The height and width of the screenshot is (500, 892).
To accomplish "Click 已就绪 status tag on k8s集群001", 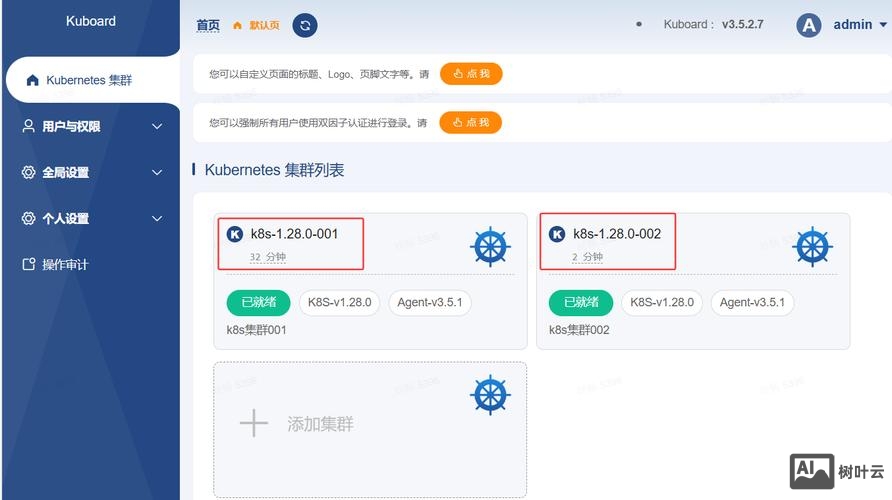I will pyautogui.click(x=258, y=303).
